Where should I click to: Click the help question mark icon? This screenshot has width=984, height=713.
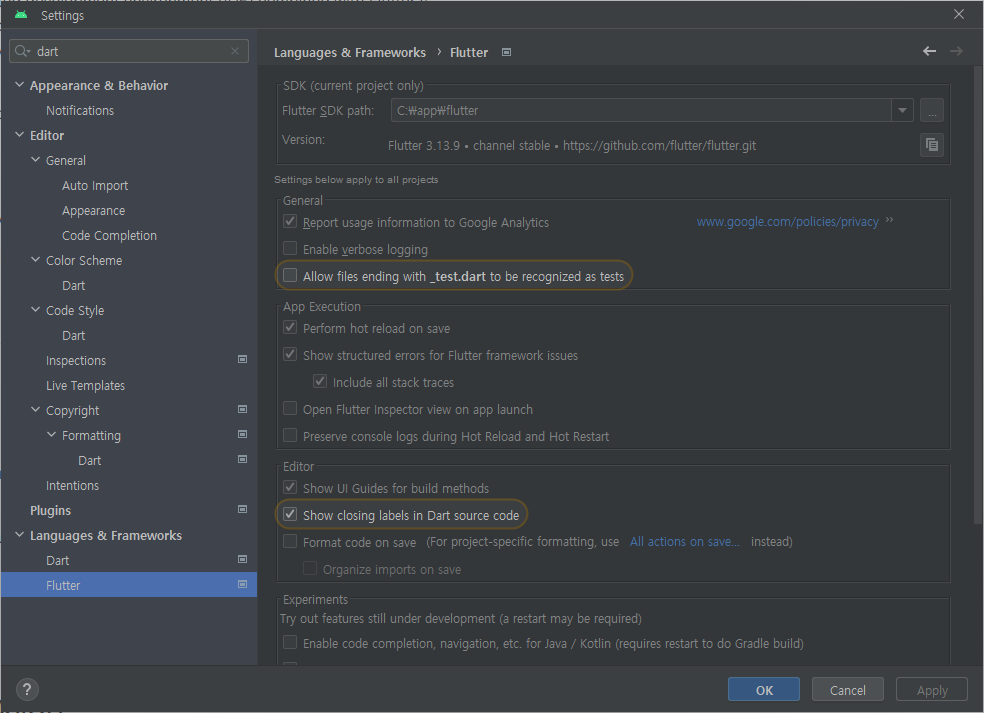click(x=28, y=689)
